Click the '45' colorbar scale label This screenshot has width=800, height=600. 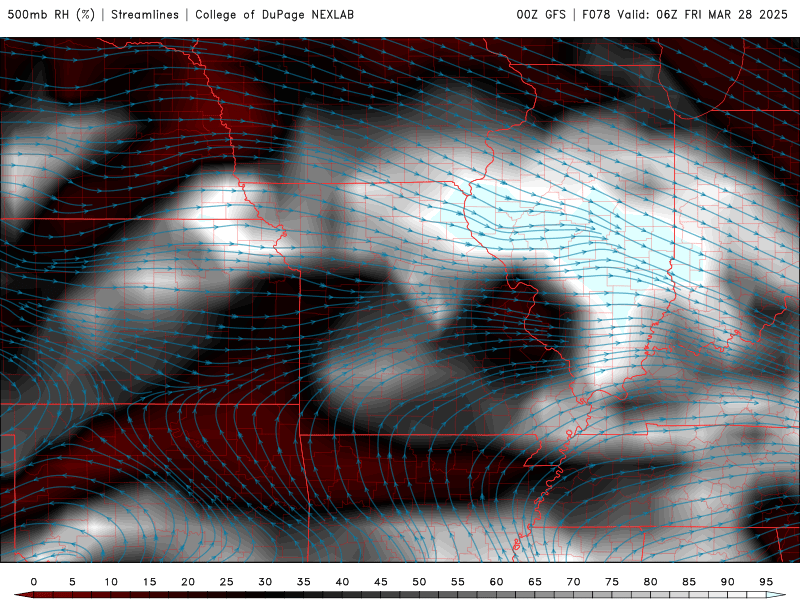click(381, 582)
